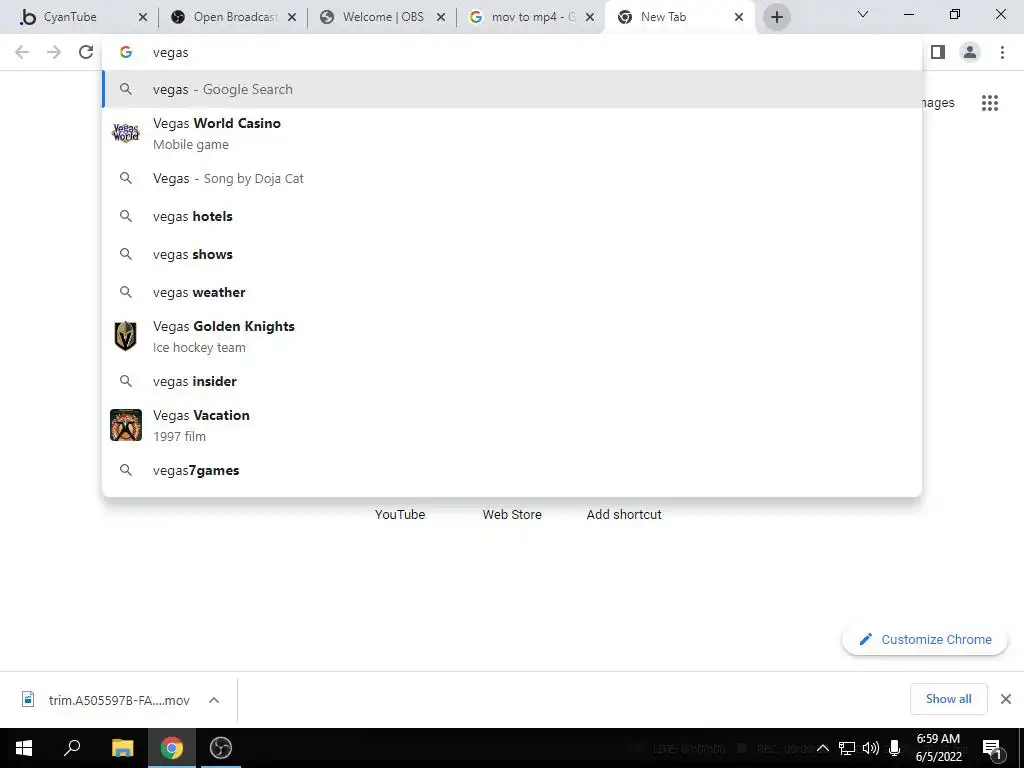The height and width of the screenshot is (768, 1024).
Task: Close the Open Broadcast tab
Action: (292, 18)
